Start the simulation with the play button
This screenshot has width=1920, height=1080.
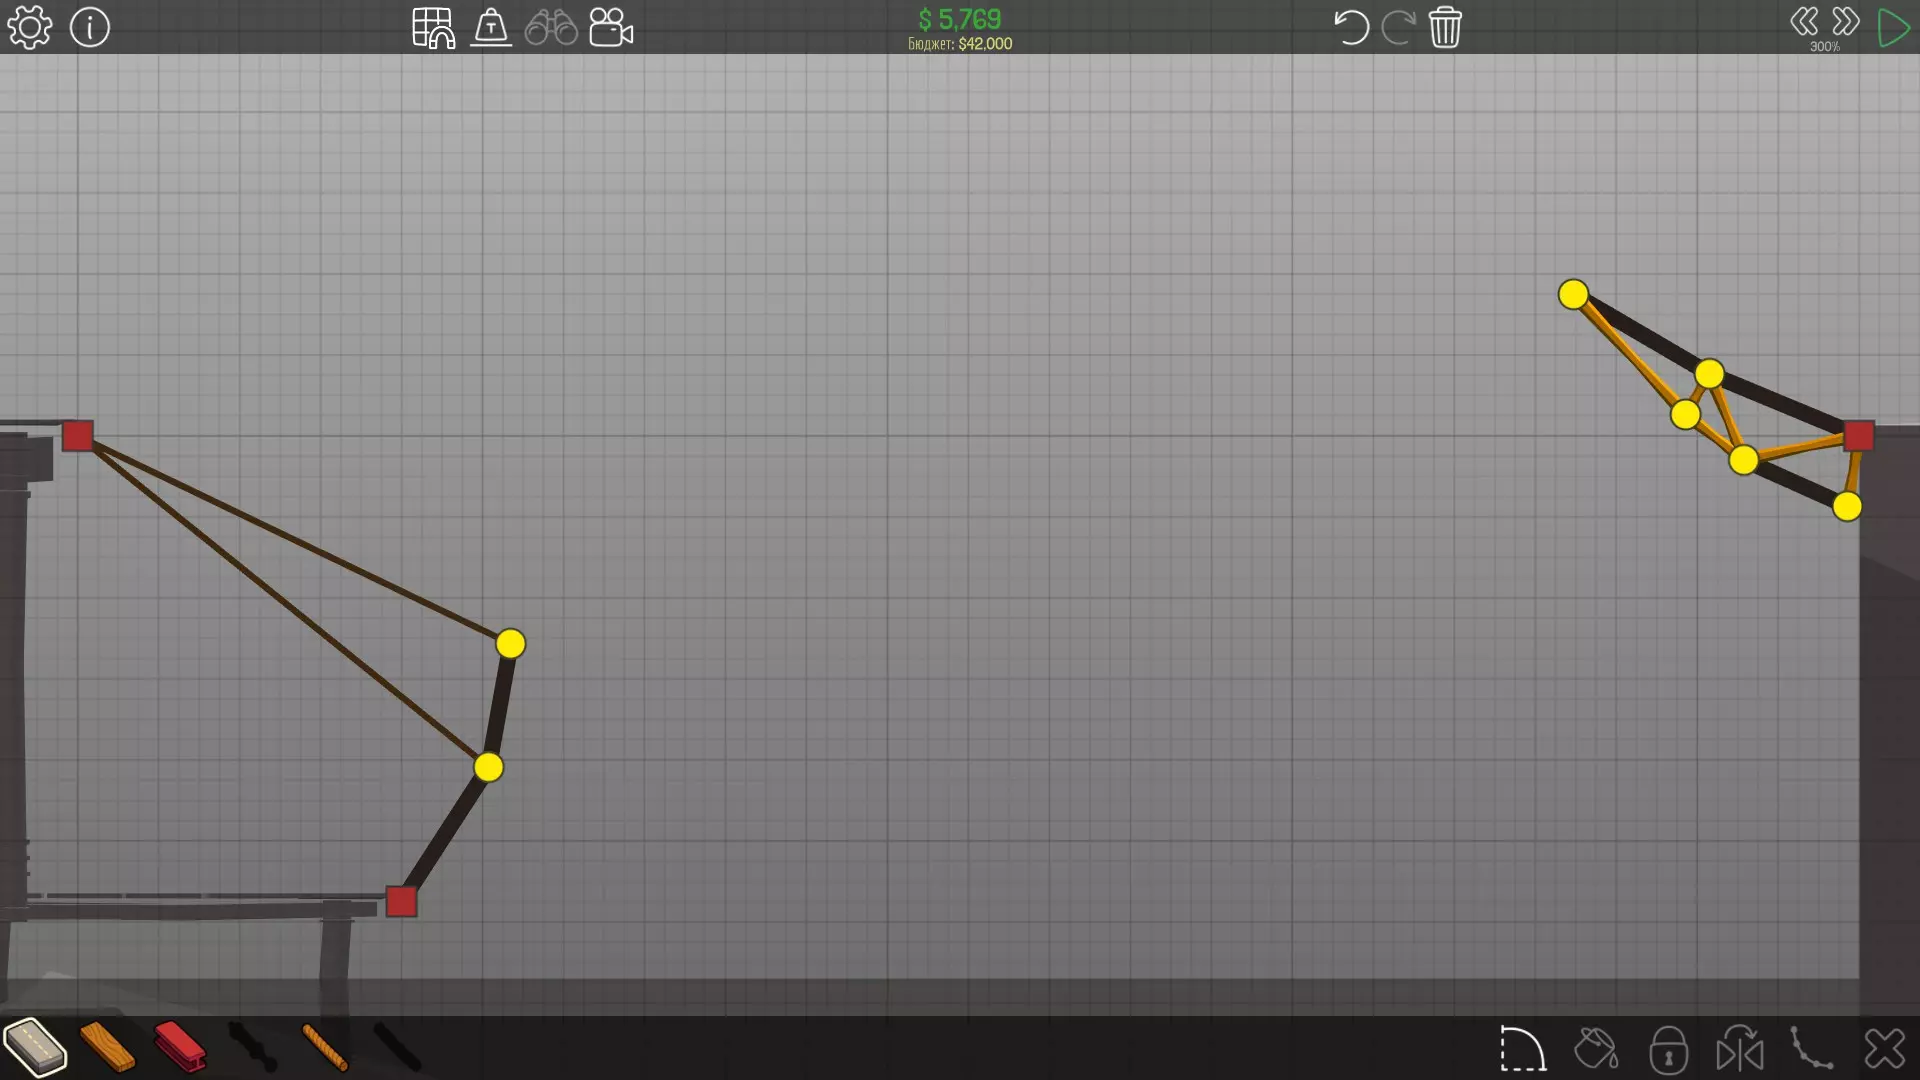(x=1893, y=27)
